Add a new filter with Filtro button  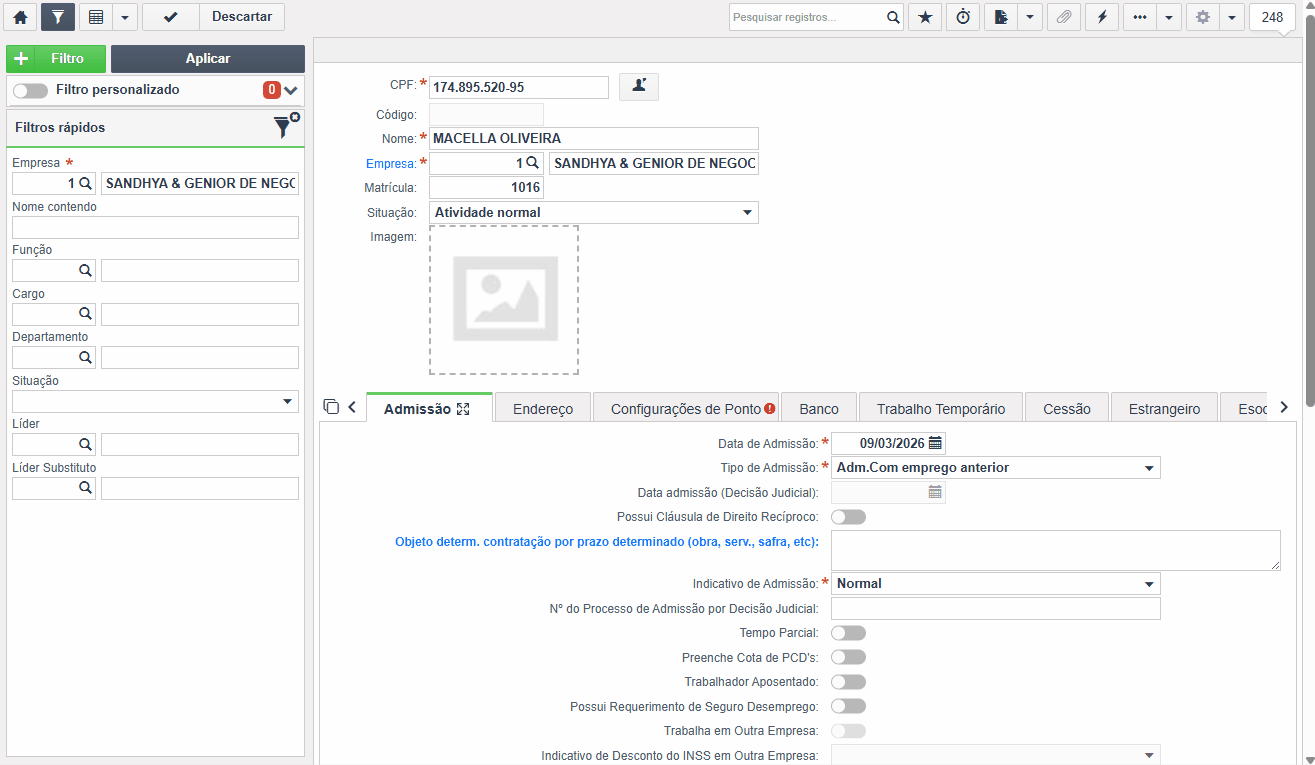[56, 59]
